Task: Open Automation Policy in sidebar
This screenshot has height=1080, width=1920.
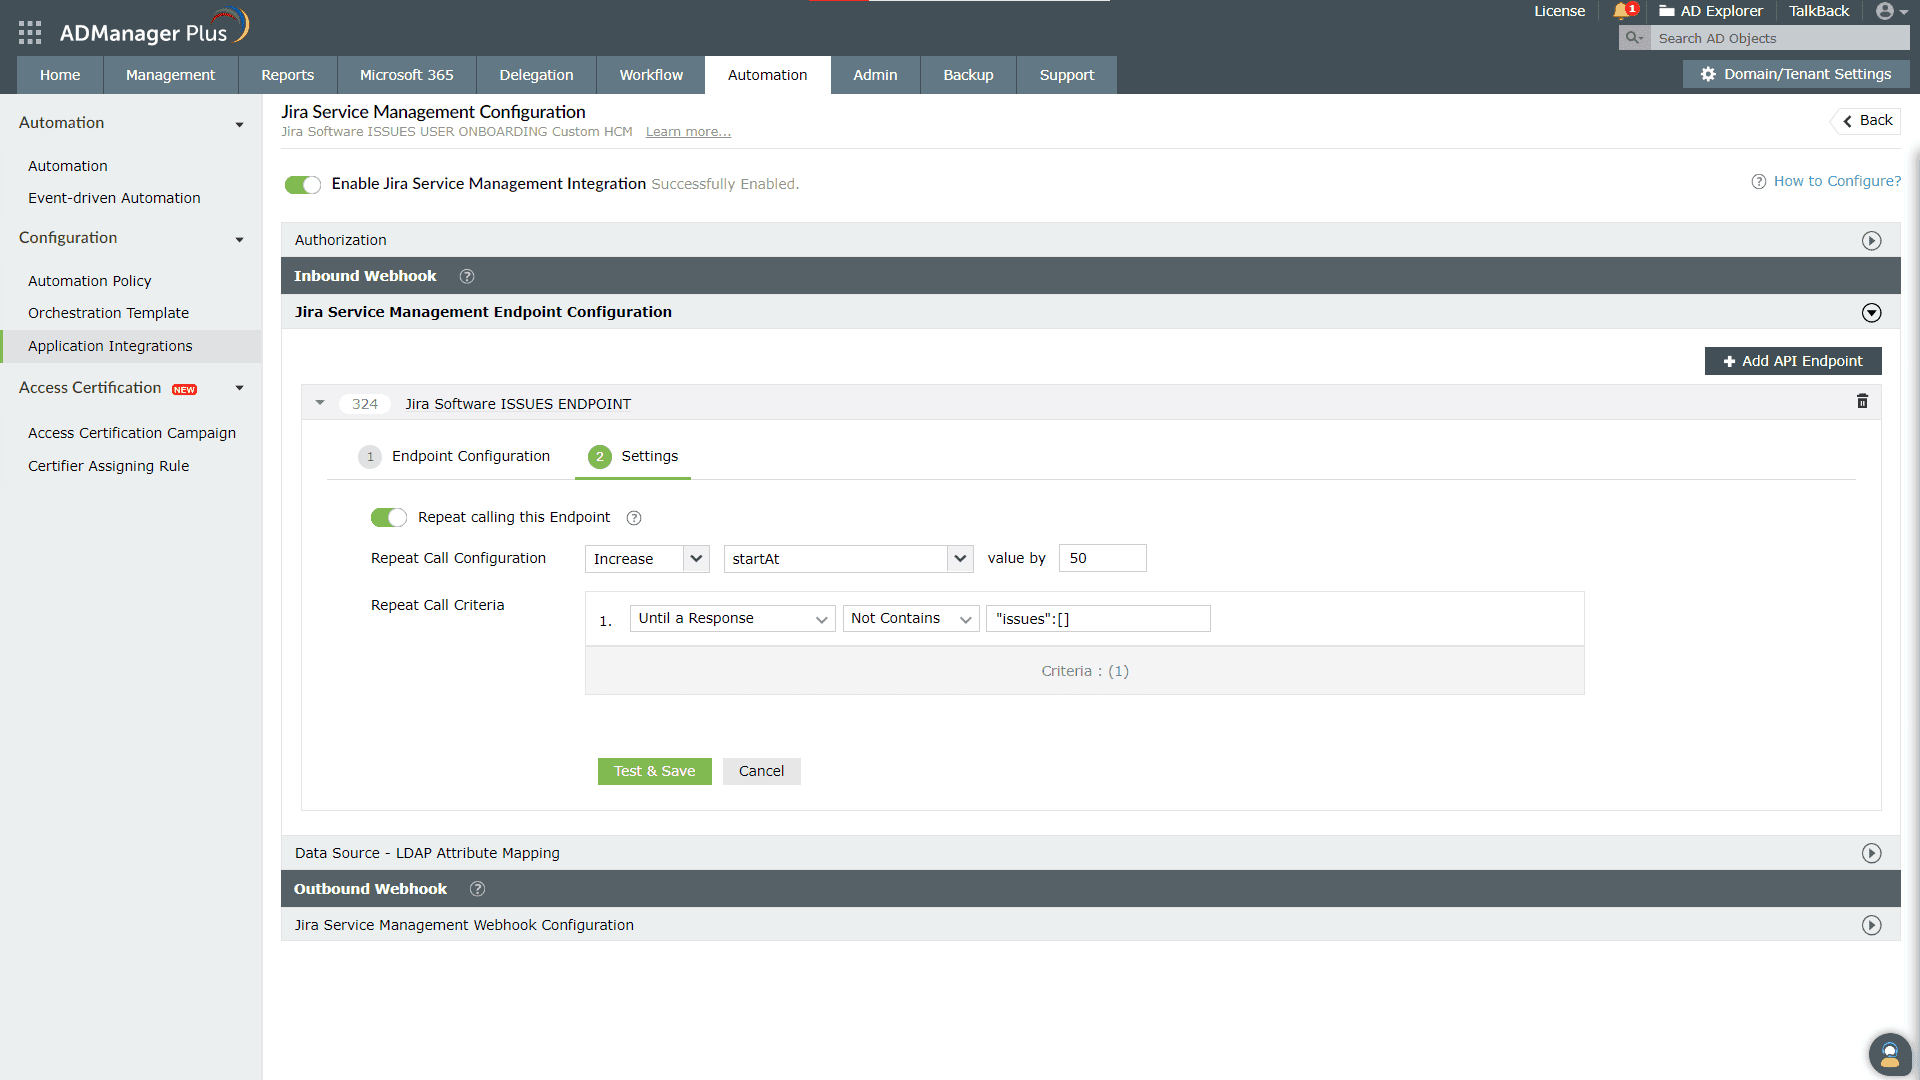Action: [x=90, y=281]
